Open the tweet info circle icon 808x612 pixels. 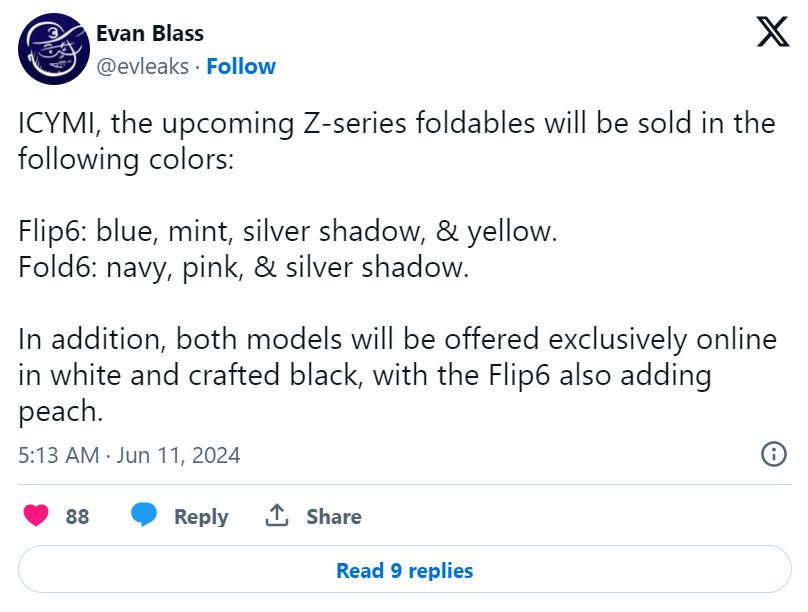tap(773, 454)
